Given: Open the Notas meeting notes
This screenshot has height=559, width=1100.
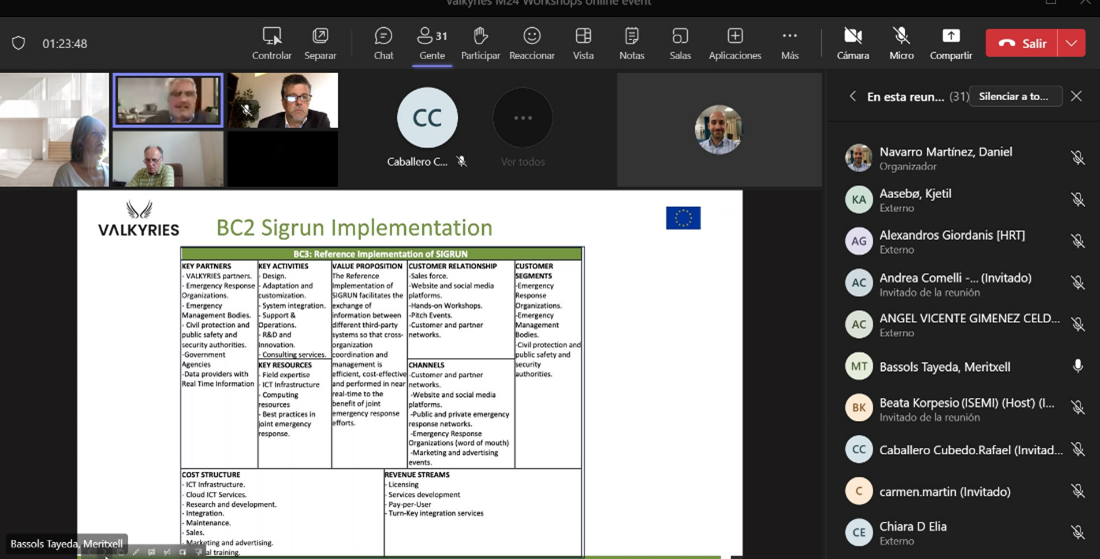Looking at the screenshot, I should 631,43.
